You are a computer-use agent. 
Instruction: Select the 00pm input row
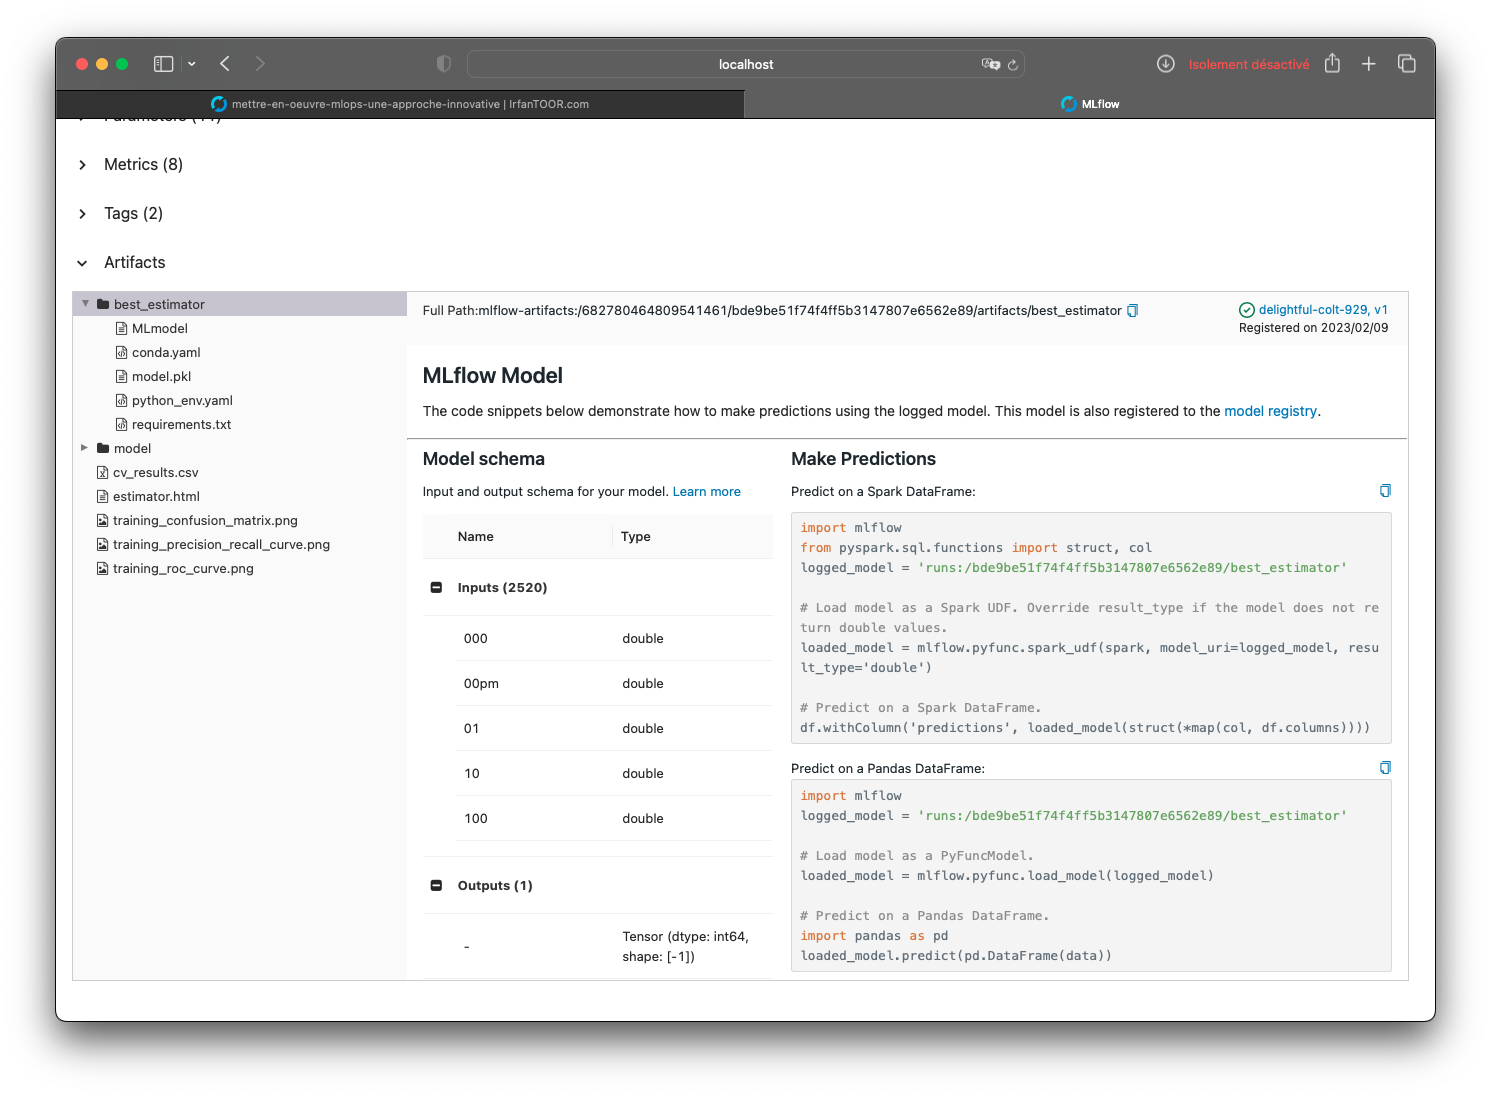click(615, 684)
